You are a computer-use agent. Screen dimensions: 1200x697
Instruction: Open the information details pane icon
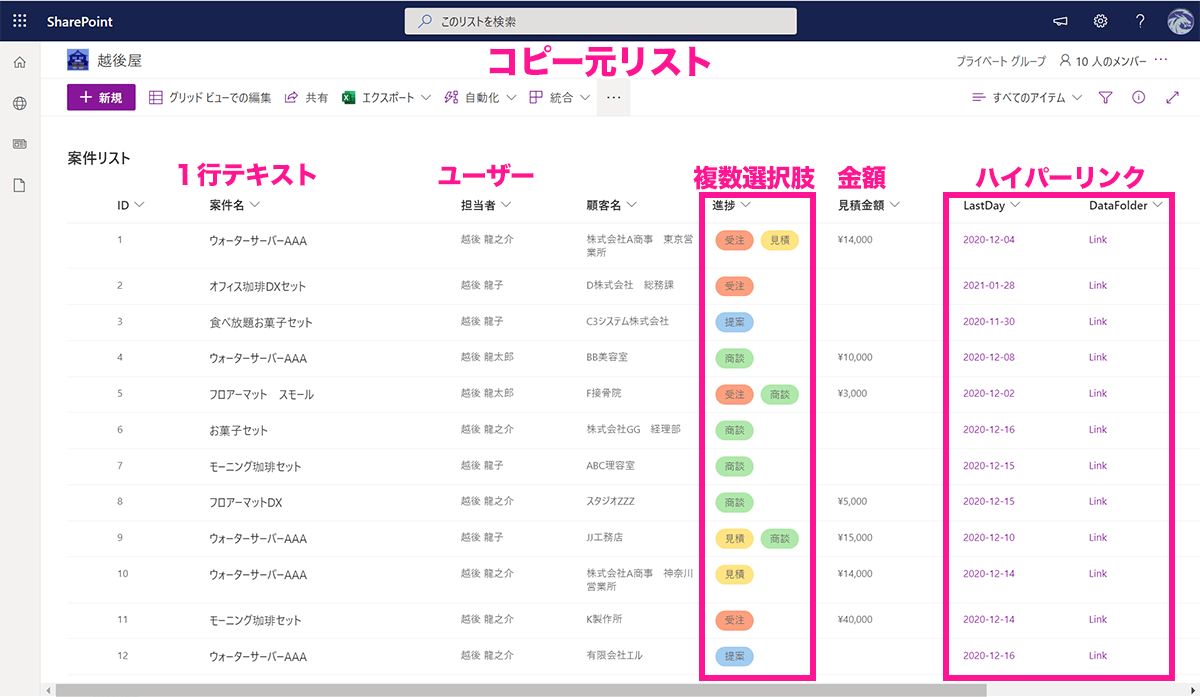(x=1138, y=98)
